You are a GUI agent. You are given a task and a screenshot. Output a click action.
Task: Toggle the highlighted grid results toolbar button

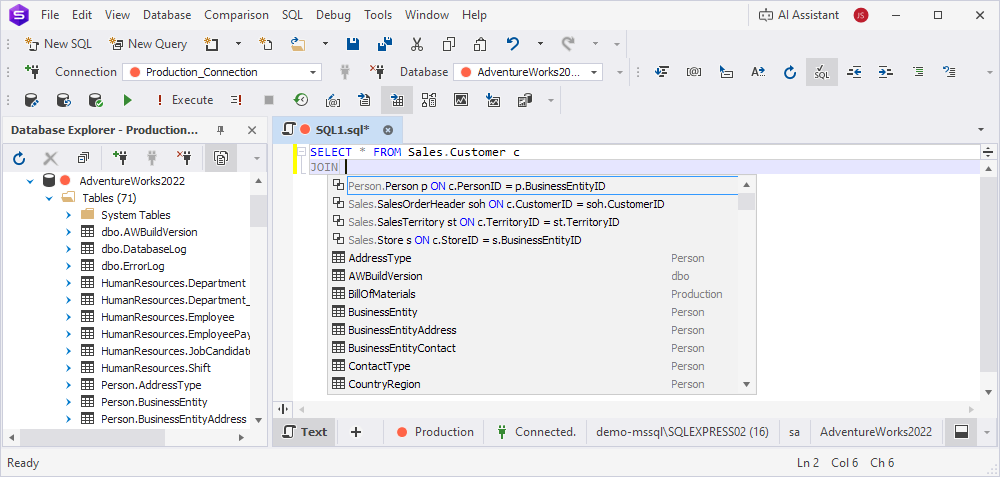tap(397, 100)
